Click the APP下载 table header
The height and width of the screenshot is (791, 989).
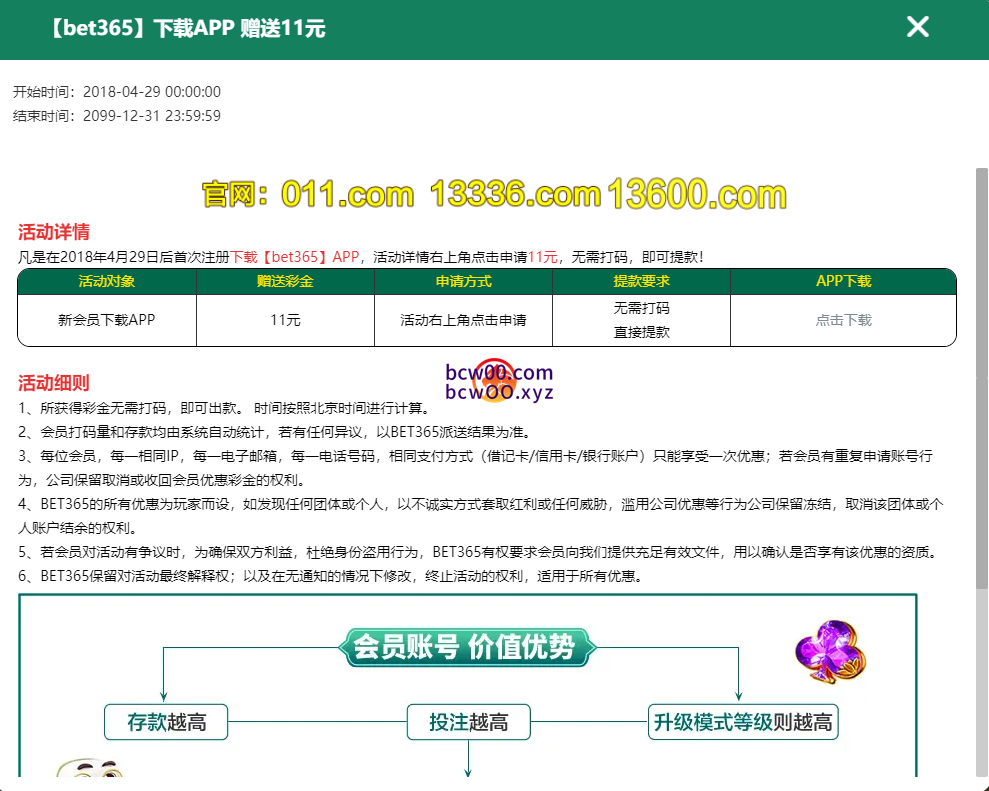pos(843,281)
